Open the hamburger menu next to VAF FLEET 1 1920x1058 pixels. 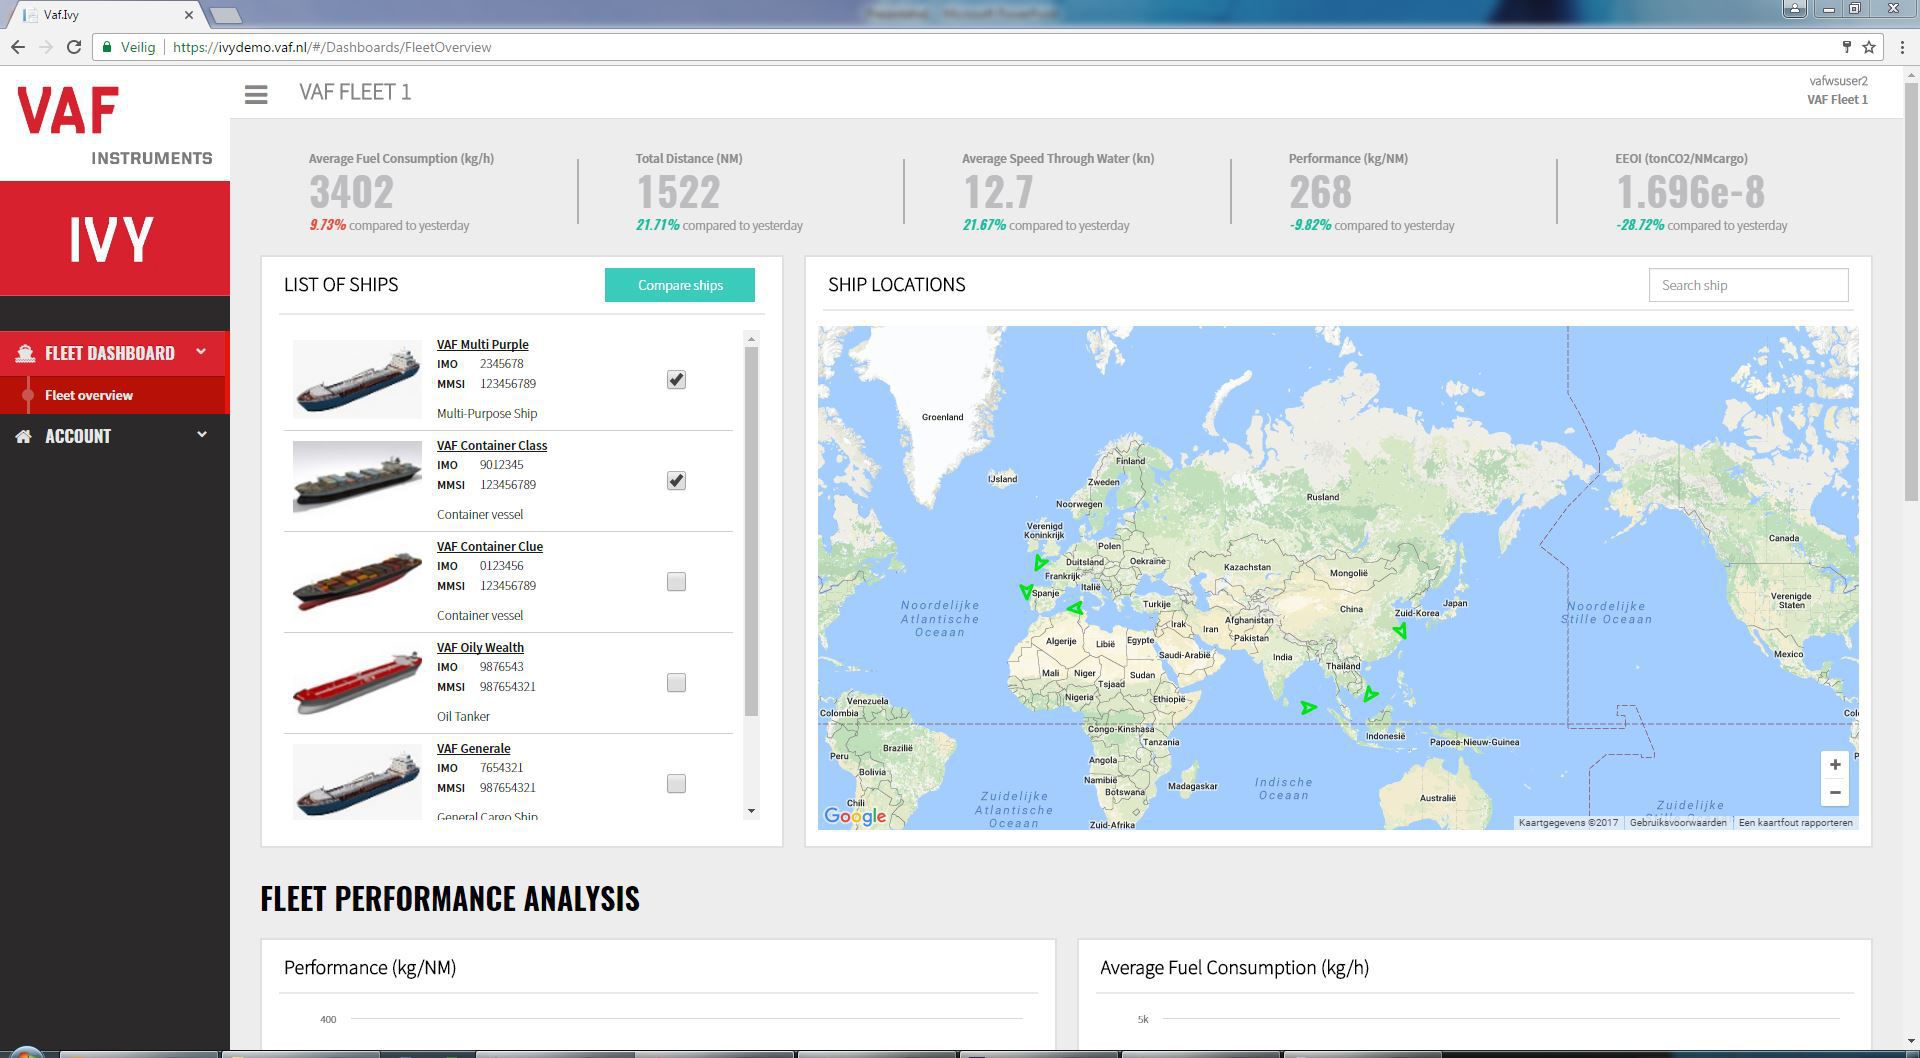coord(256,94)
